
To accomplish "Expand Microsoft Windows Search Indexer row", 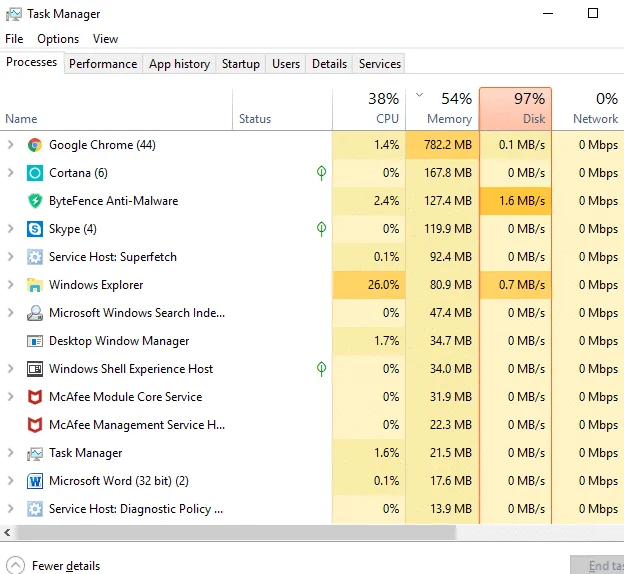I will (11, 313).
